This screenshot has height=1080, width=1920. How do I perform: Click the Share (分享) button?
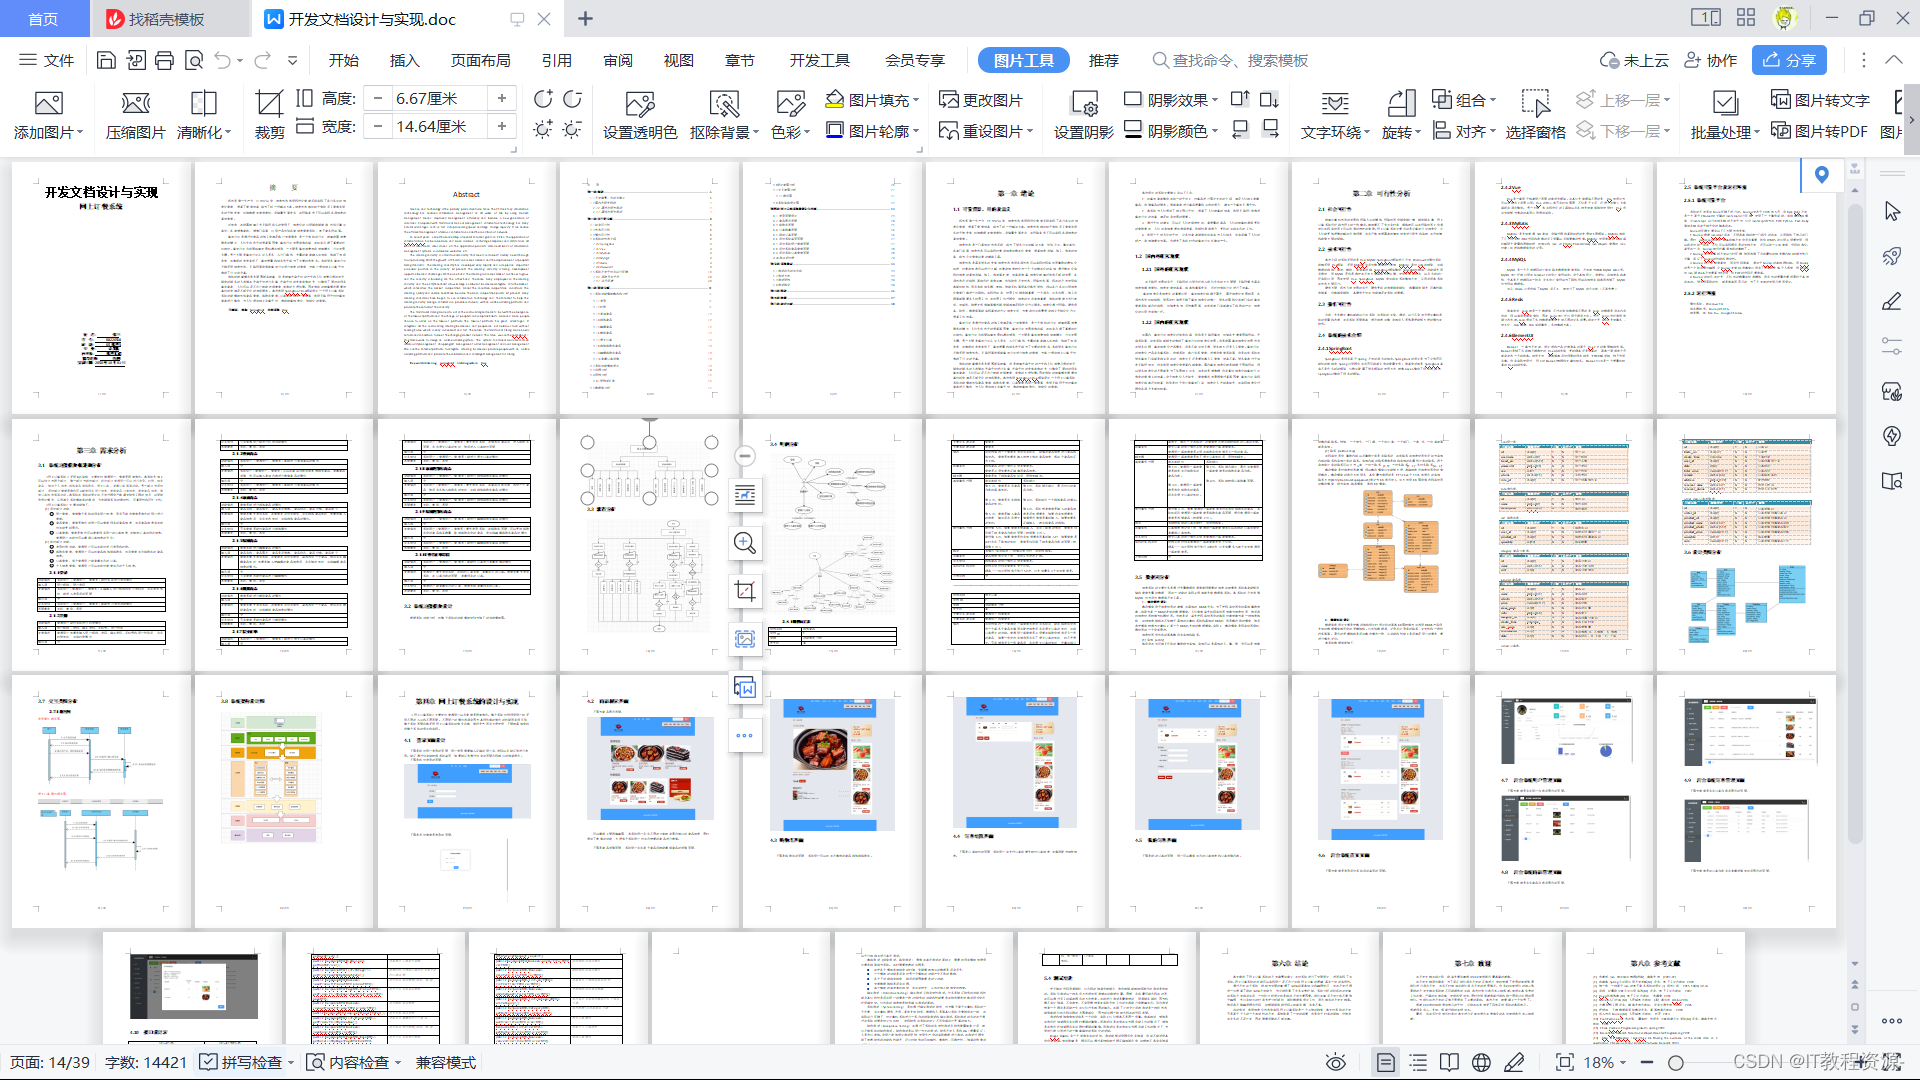click(x=1789, y=60)
